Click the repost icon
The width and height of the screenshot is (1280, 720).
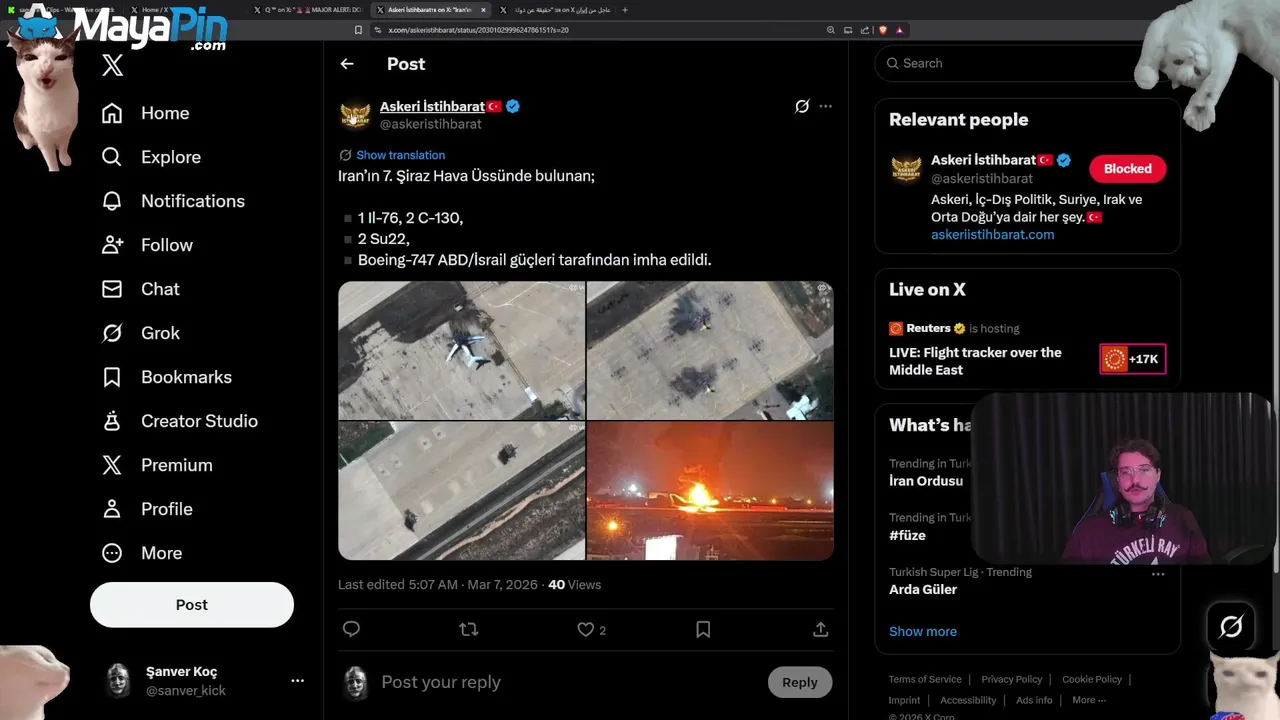[468, 629]
